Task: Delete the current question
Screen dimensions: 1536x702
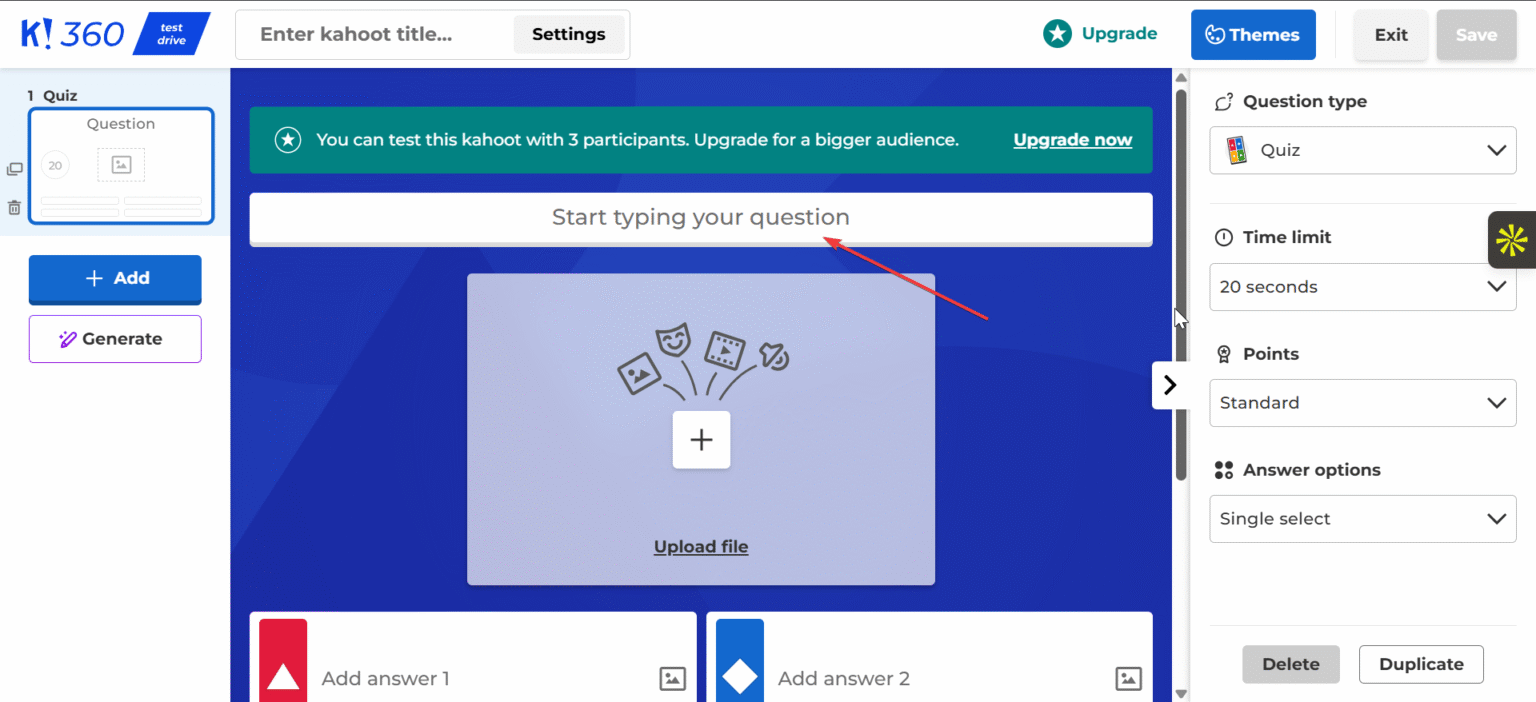Action: click(1291, 664)
